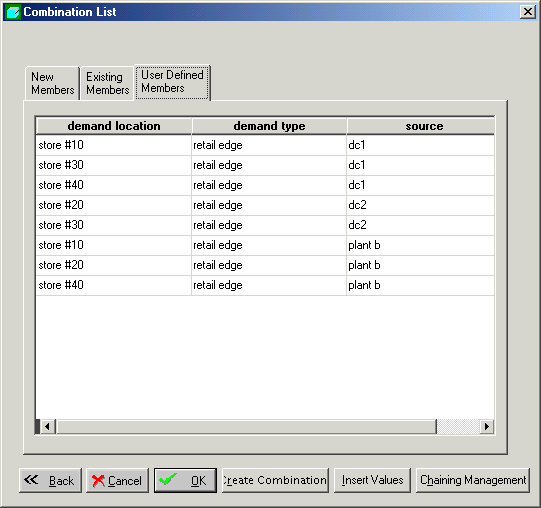Click retail edge in the store #40 plant b row
The width and height of the screenshot is (541, 508).
coord(269,285)
